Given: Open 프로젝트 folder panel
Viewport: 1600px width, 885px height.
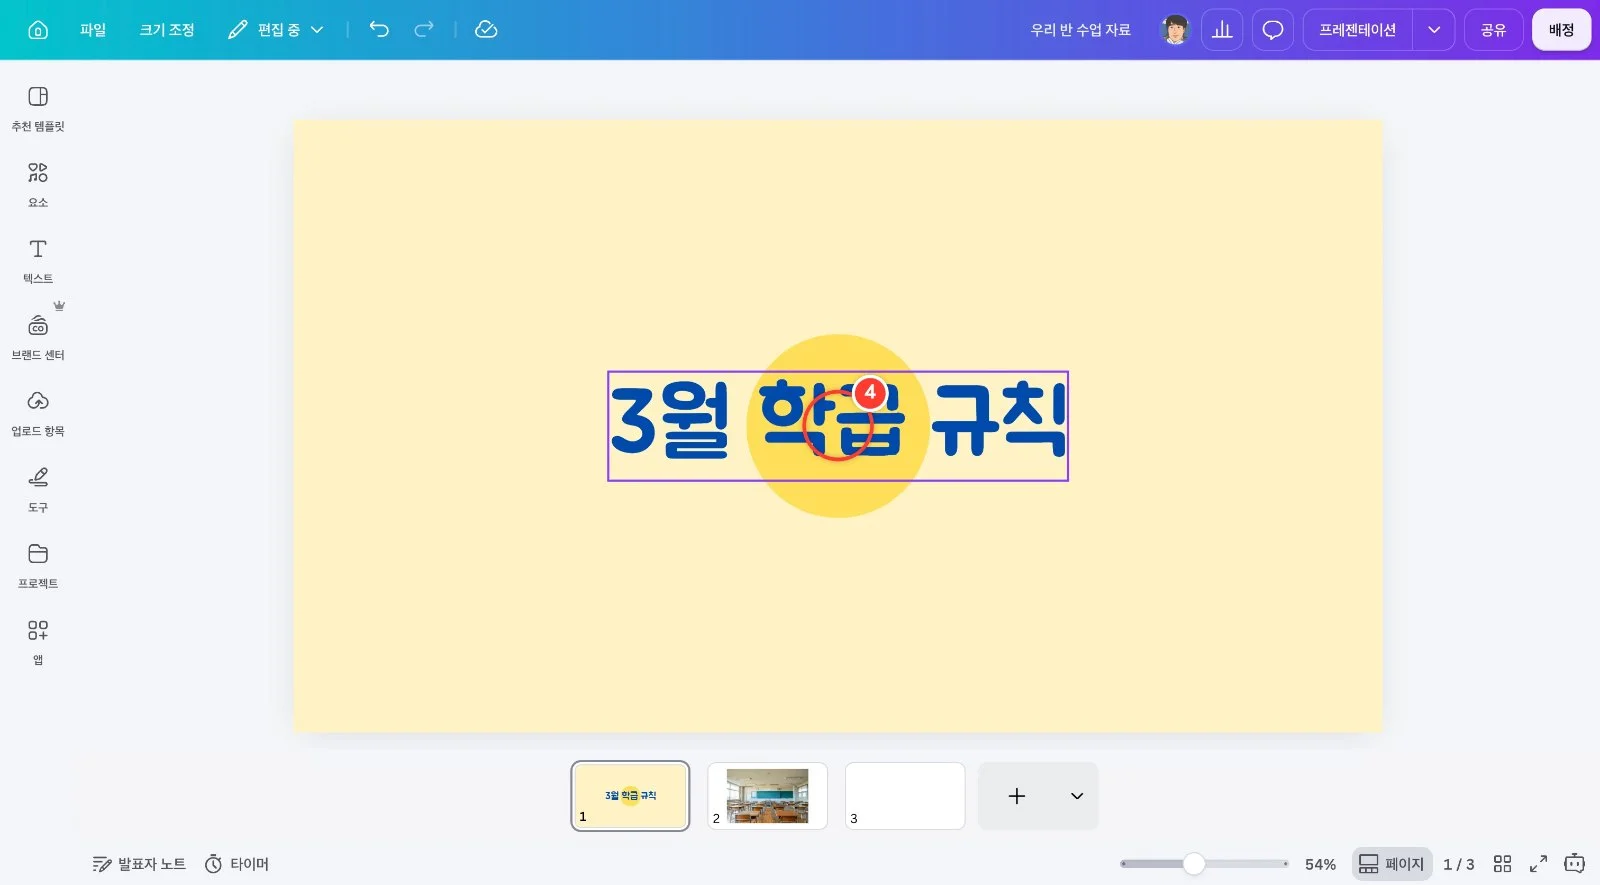Looking at the screenshot, I should [x=38, y=566].
